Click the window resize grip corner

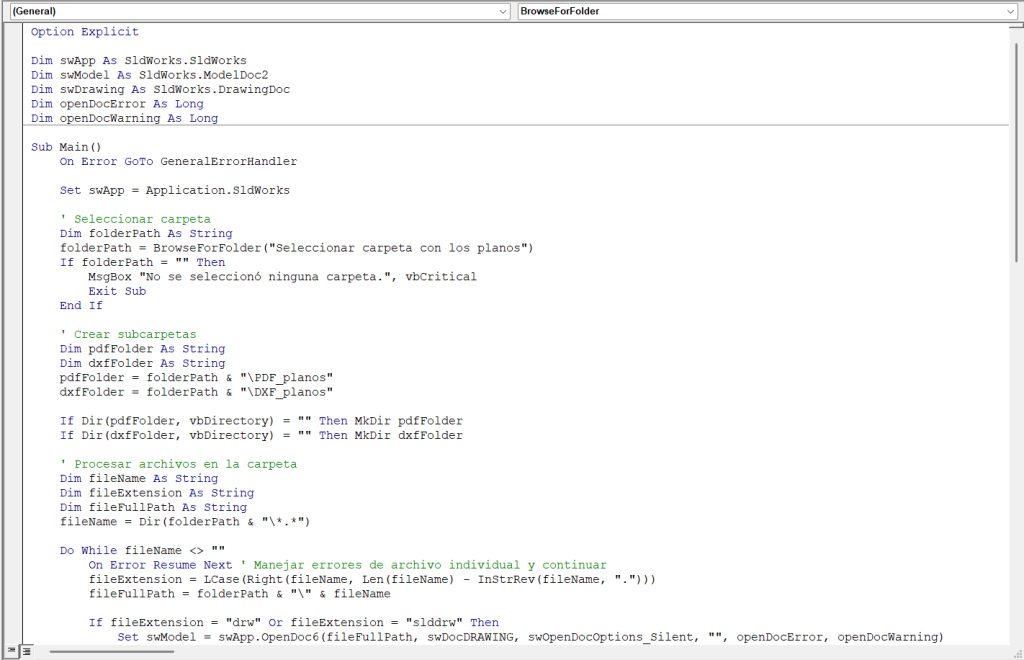(1017, 652)
